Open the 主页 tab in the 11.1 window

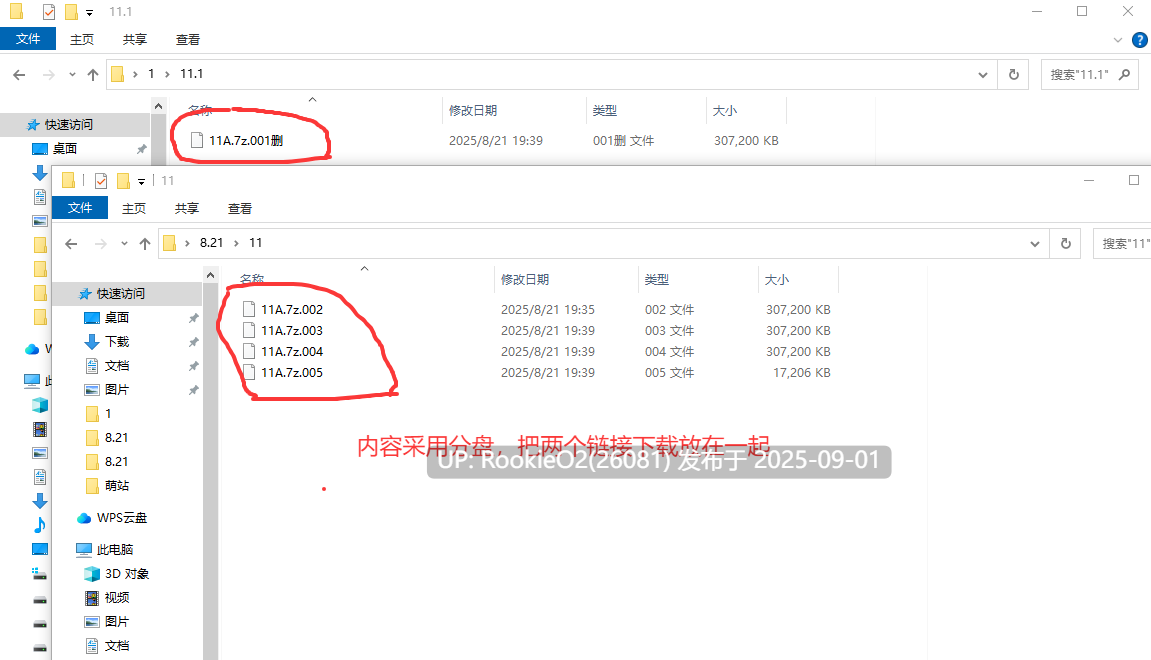[81, 40]
